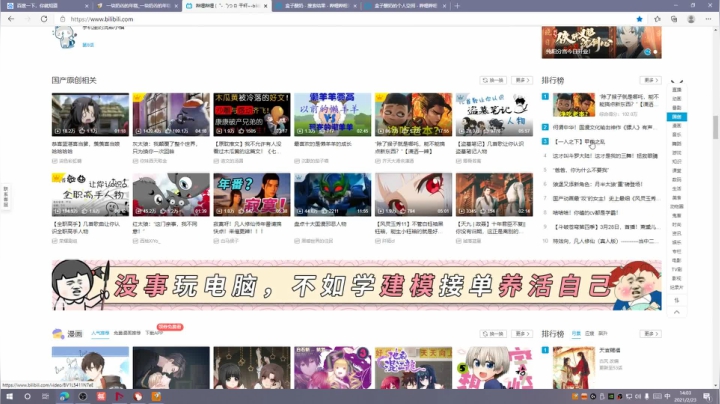The image size is (720, 404).
Task: Jump to 鬼畜 in right side navigation
Action: point(676,215)
